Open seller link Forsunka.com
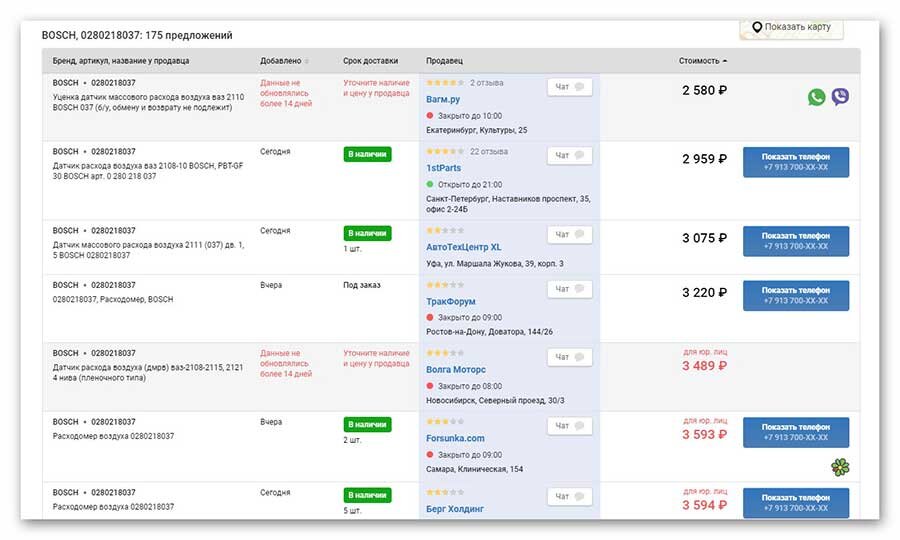 [x=455, y=438]
